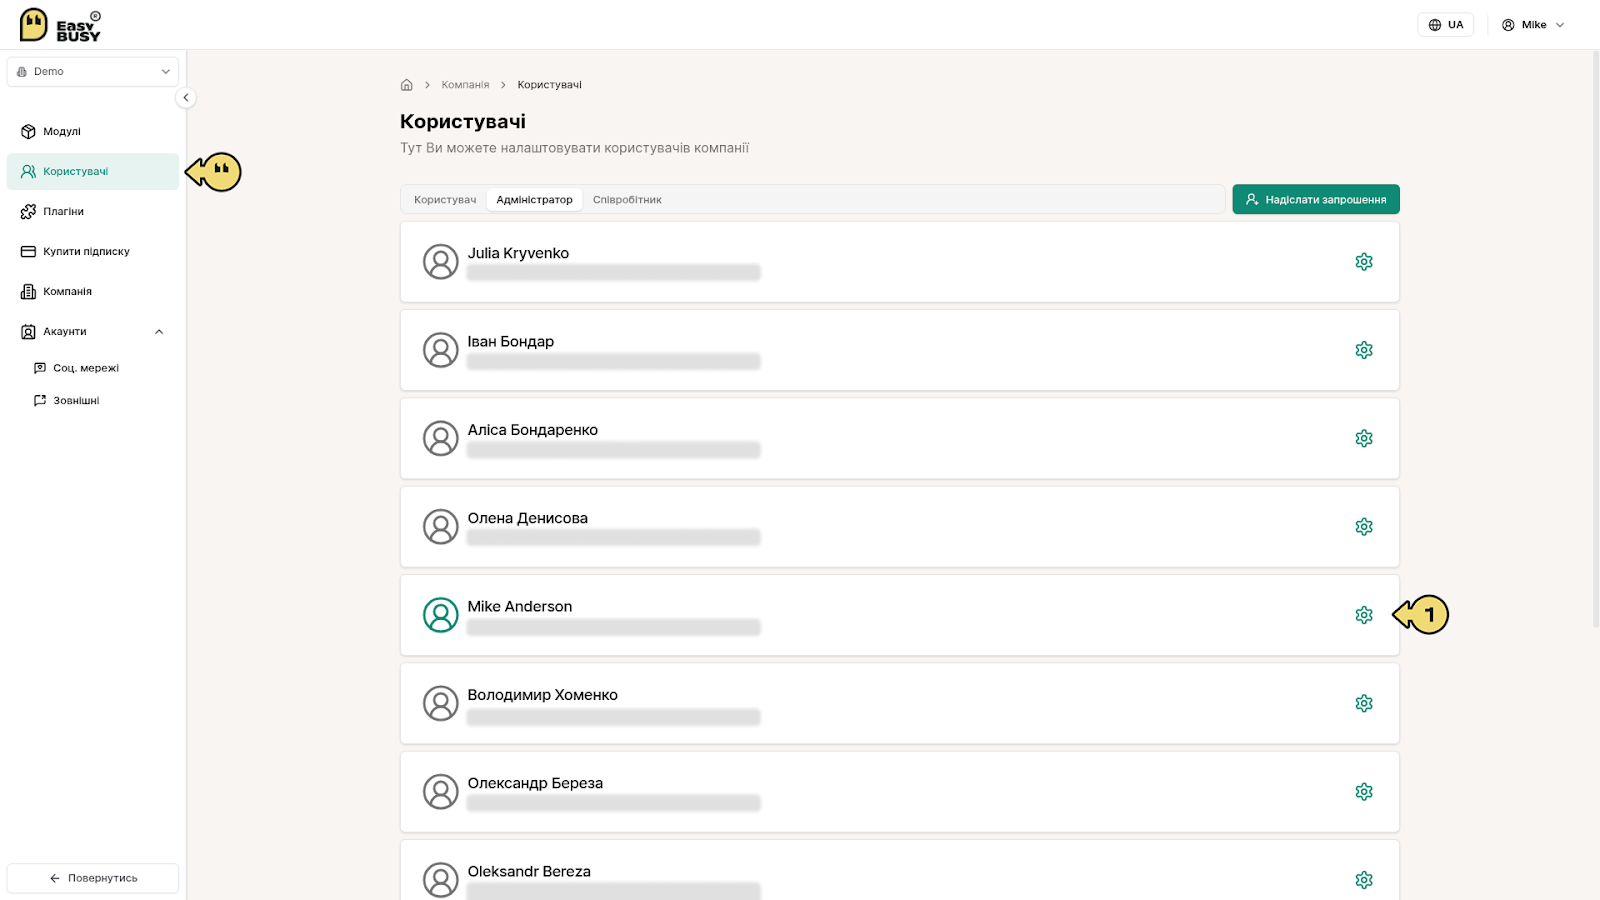The image size is (1600, 900).
Task: Switch to the Співробітник tab
Action: click(x=627, y=200)
